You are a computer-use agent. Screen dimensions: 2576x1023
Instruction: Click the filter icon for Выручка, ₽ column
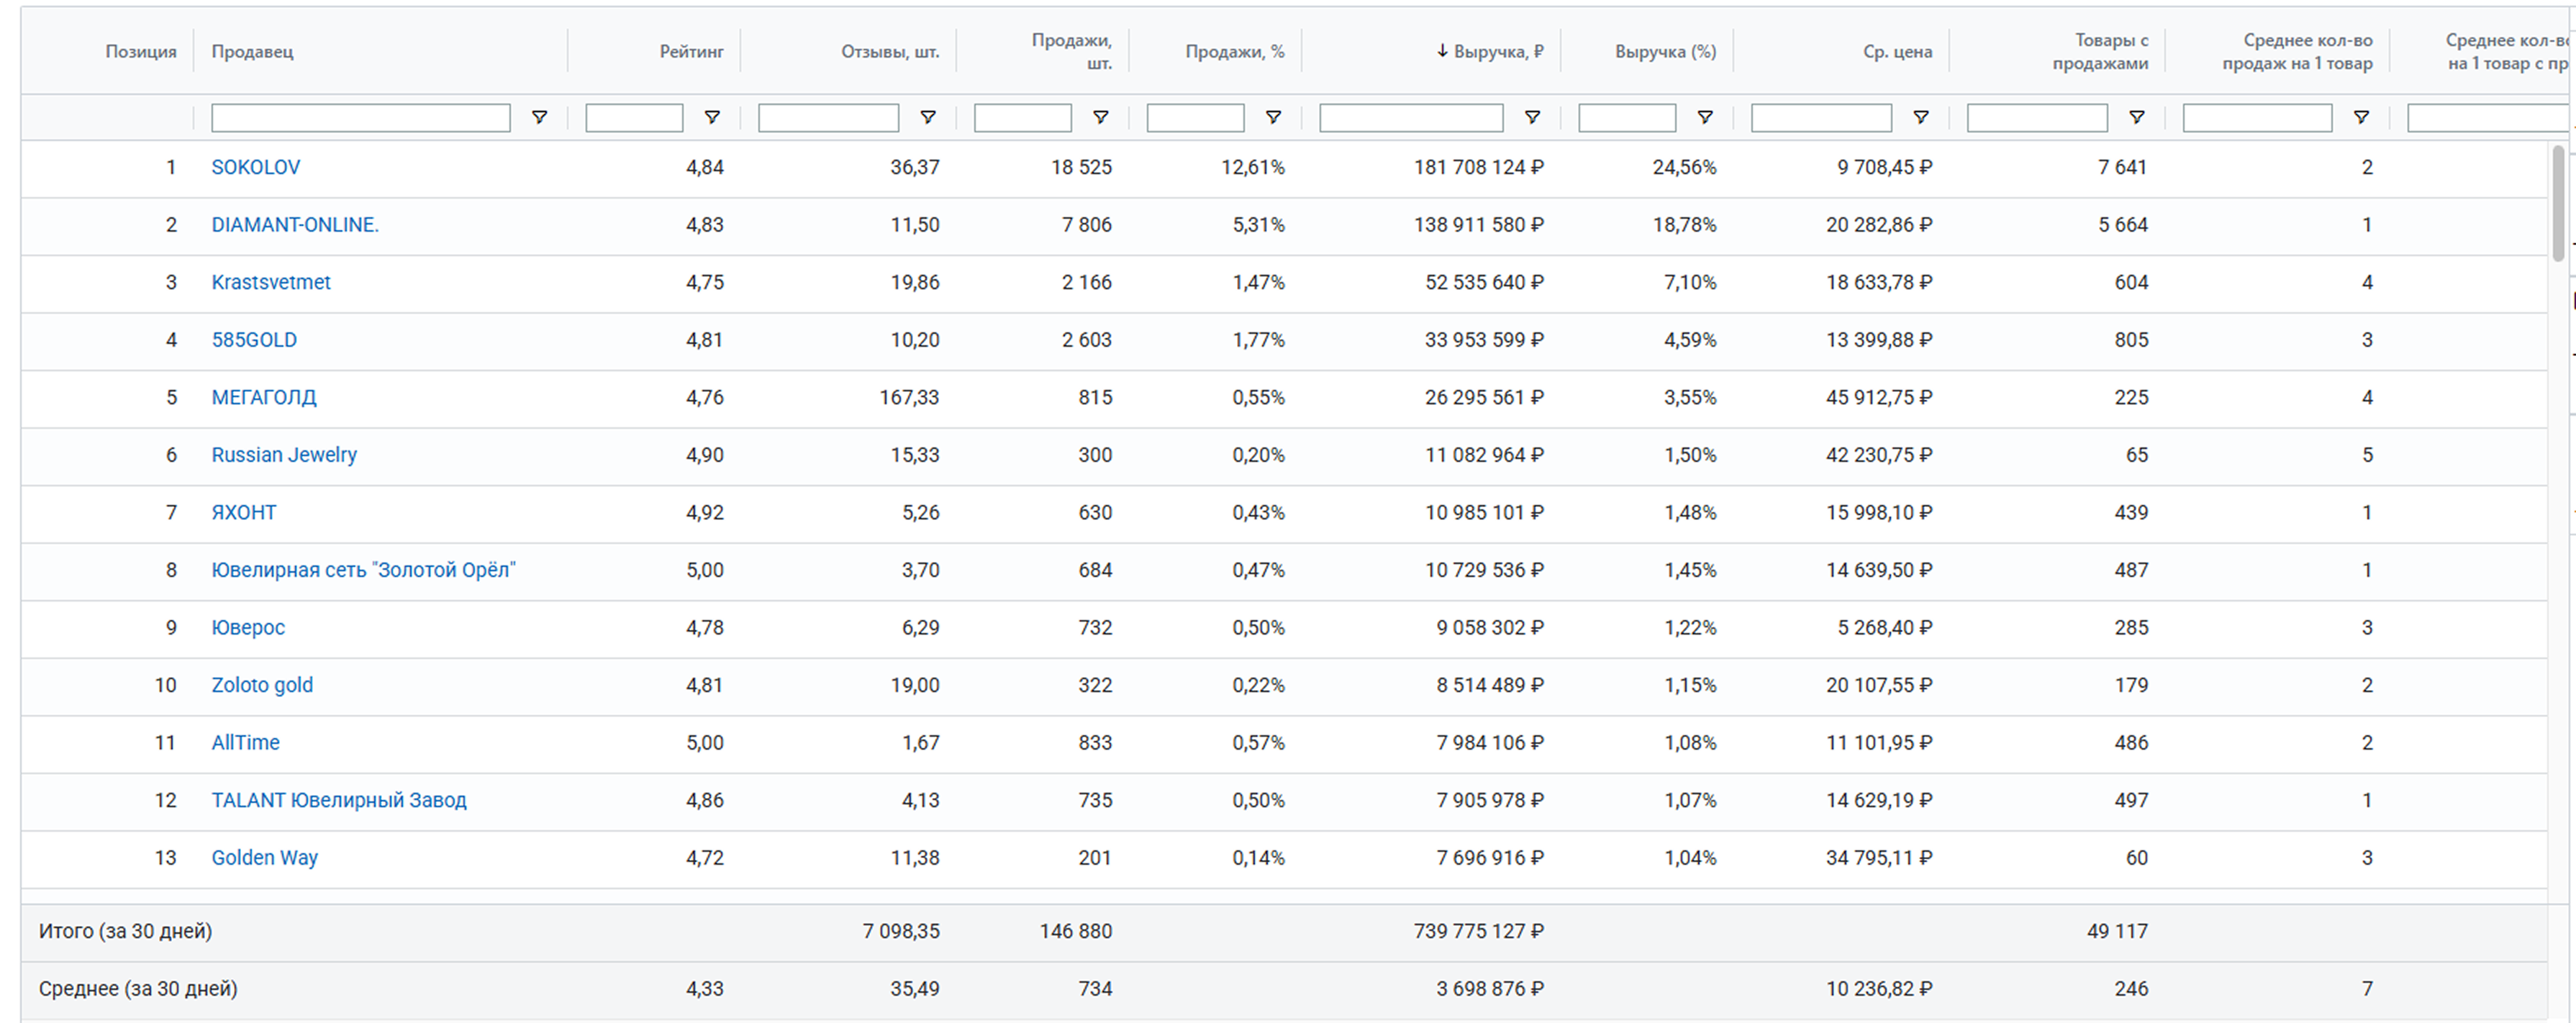(1532, 118)
